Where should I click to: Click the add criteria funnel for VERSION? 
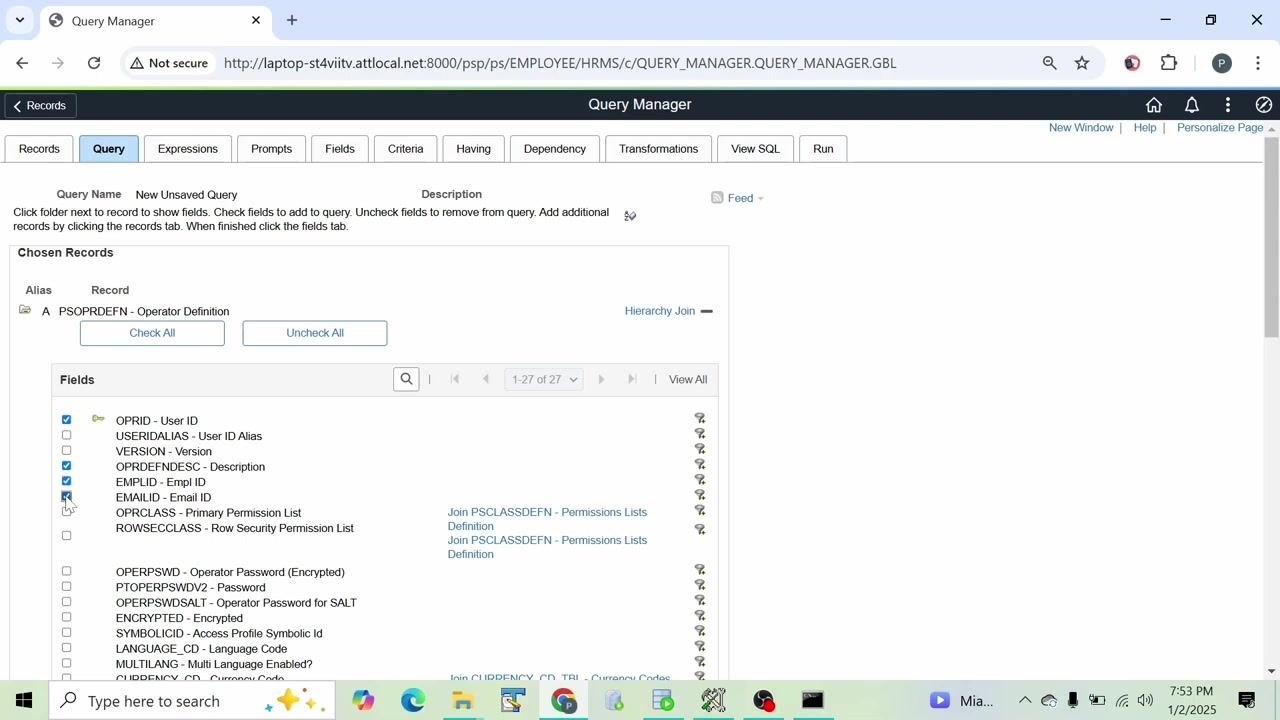point(700,450)
